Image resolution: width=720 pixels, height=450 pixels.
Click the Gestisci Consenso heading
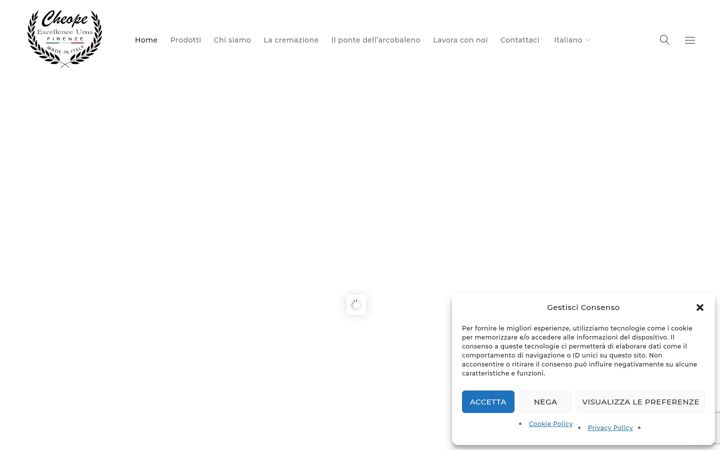click(583, 308)
